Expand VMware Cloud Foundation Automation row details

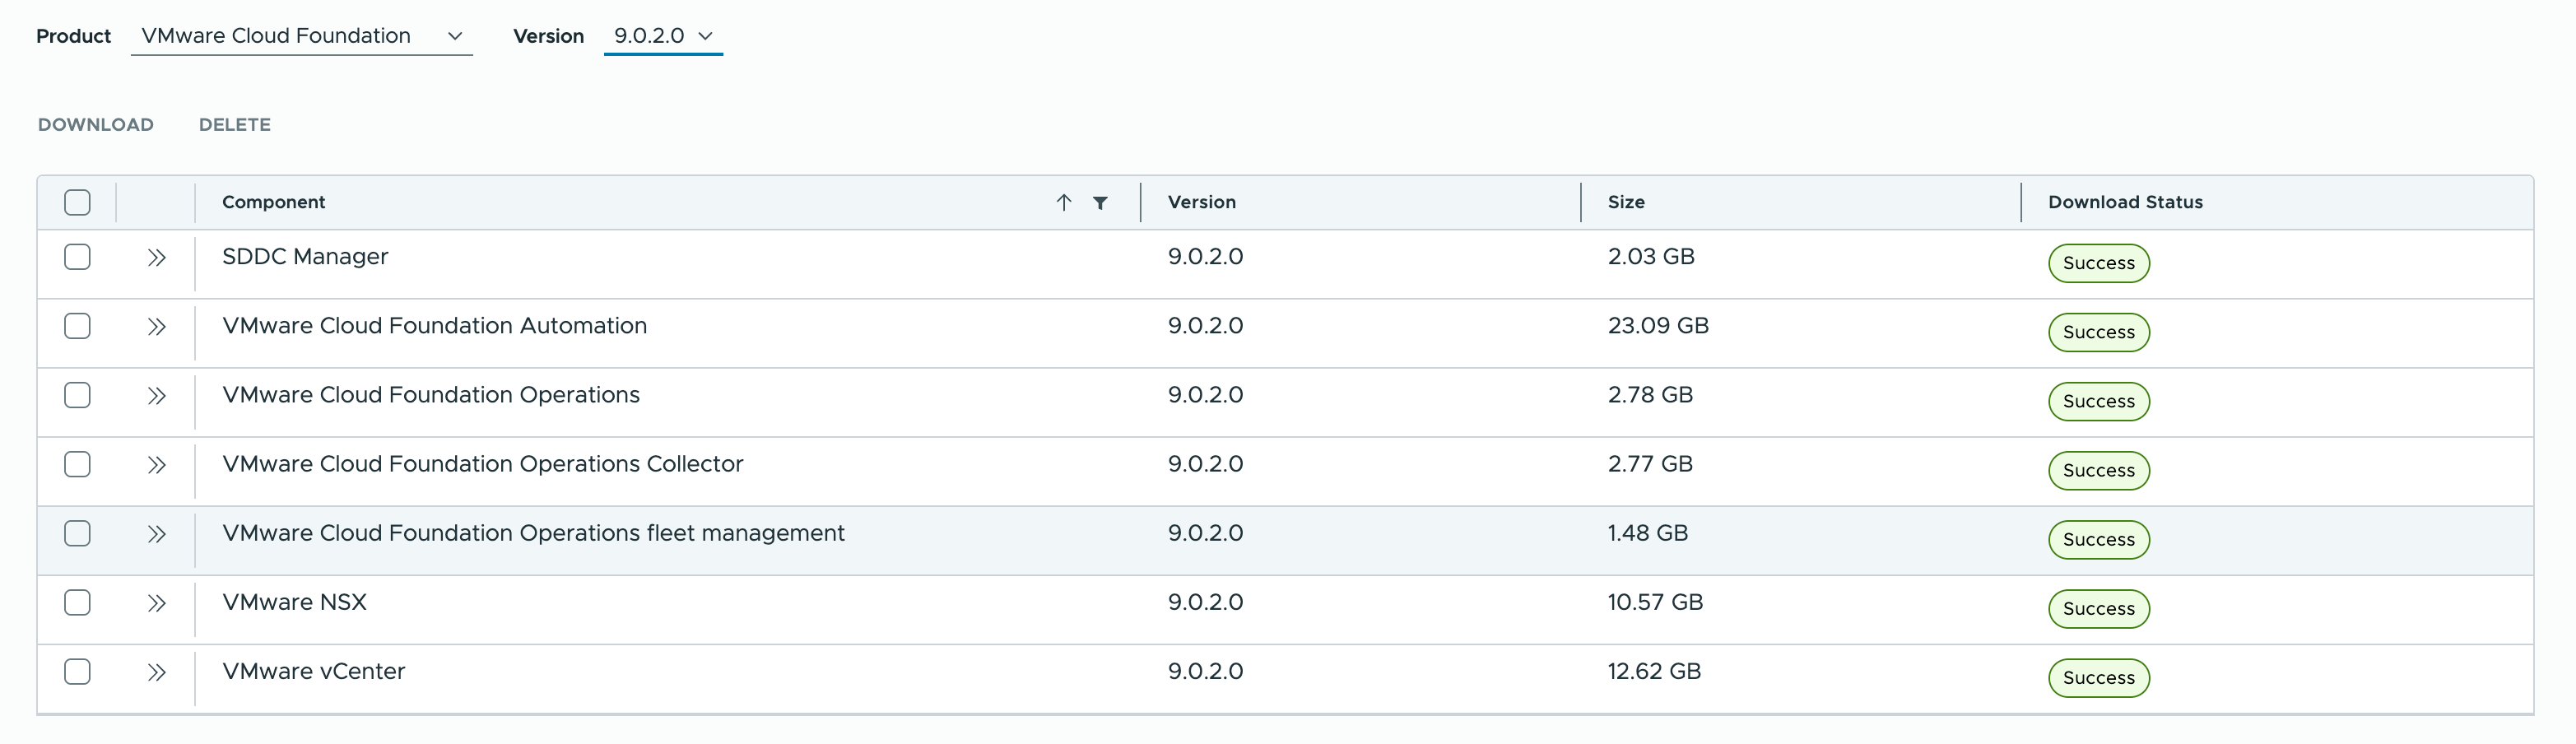pyautogui.click(x=156, y=327)
